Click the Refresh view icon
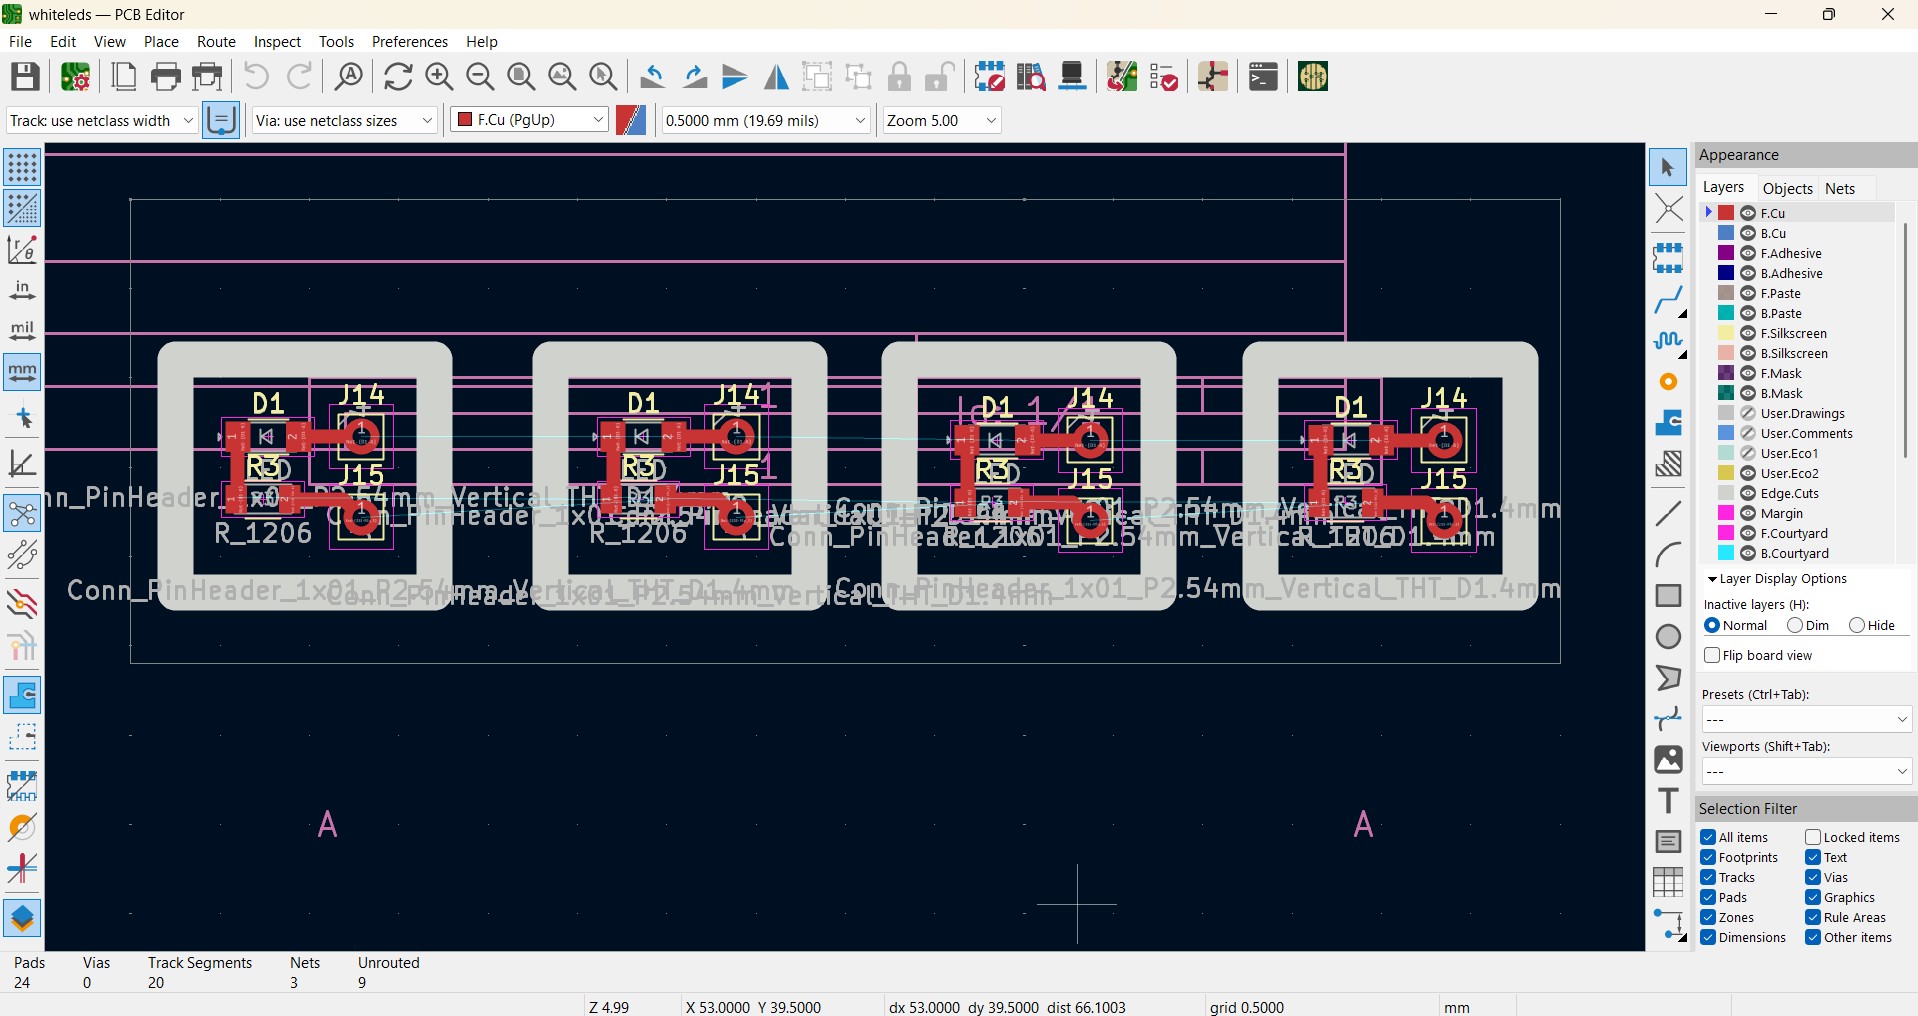The width and height of the screenshot is (1918, 1016). [x=398, y=77]
